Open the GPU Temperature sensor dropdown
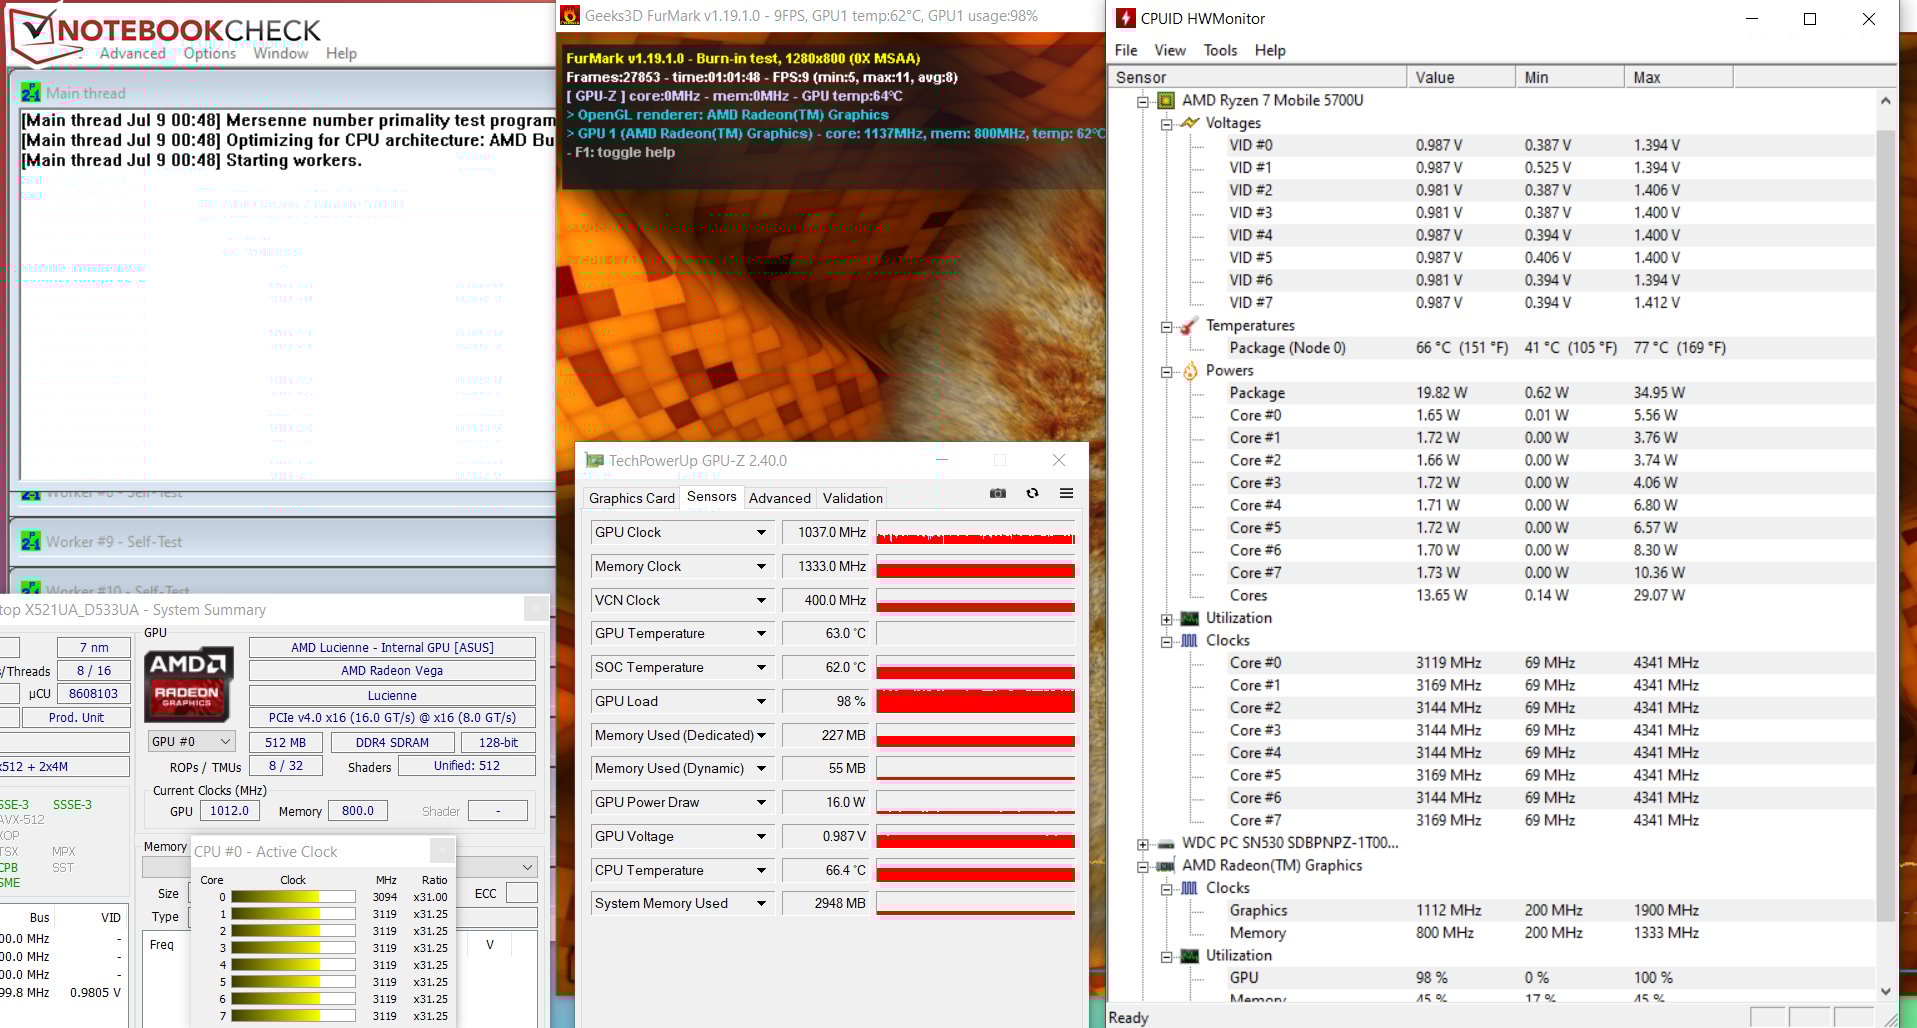Viewport: 1917px width, 1028px height. pos(761,633)
